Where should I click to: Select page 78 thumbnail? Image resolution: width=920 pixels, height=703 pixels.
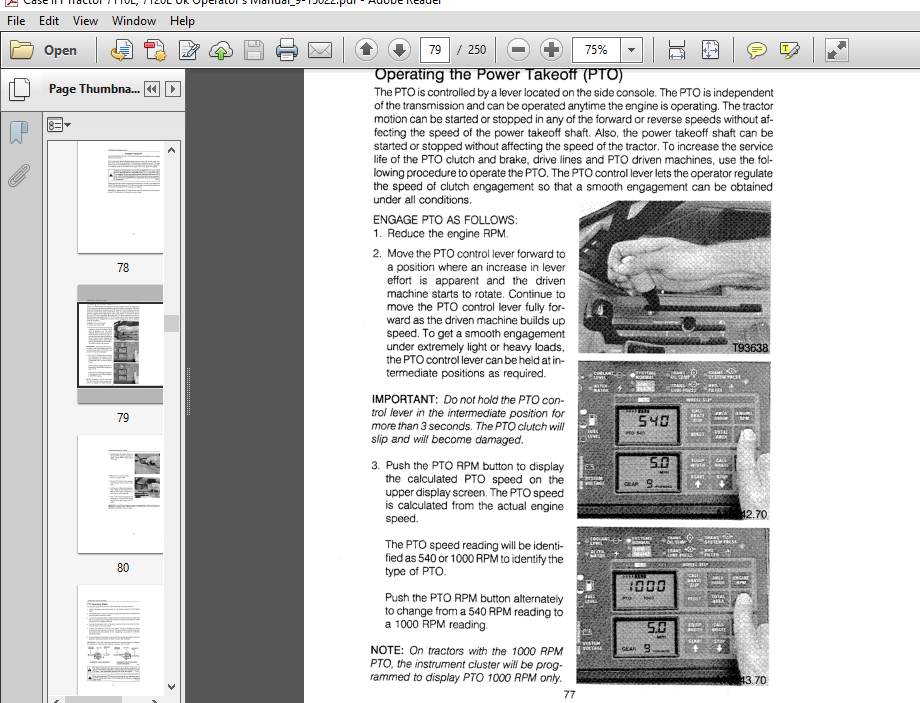(x=120, y=198)
